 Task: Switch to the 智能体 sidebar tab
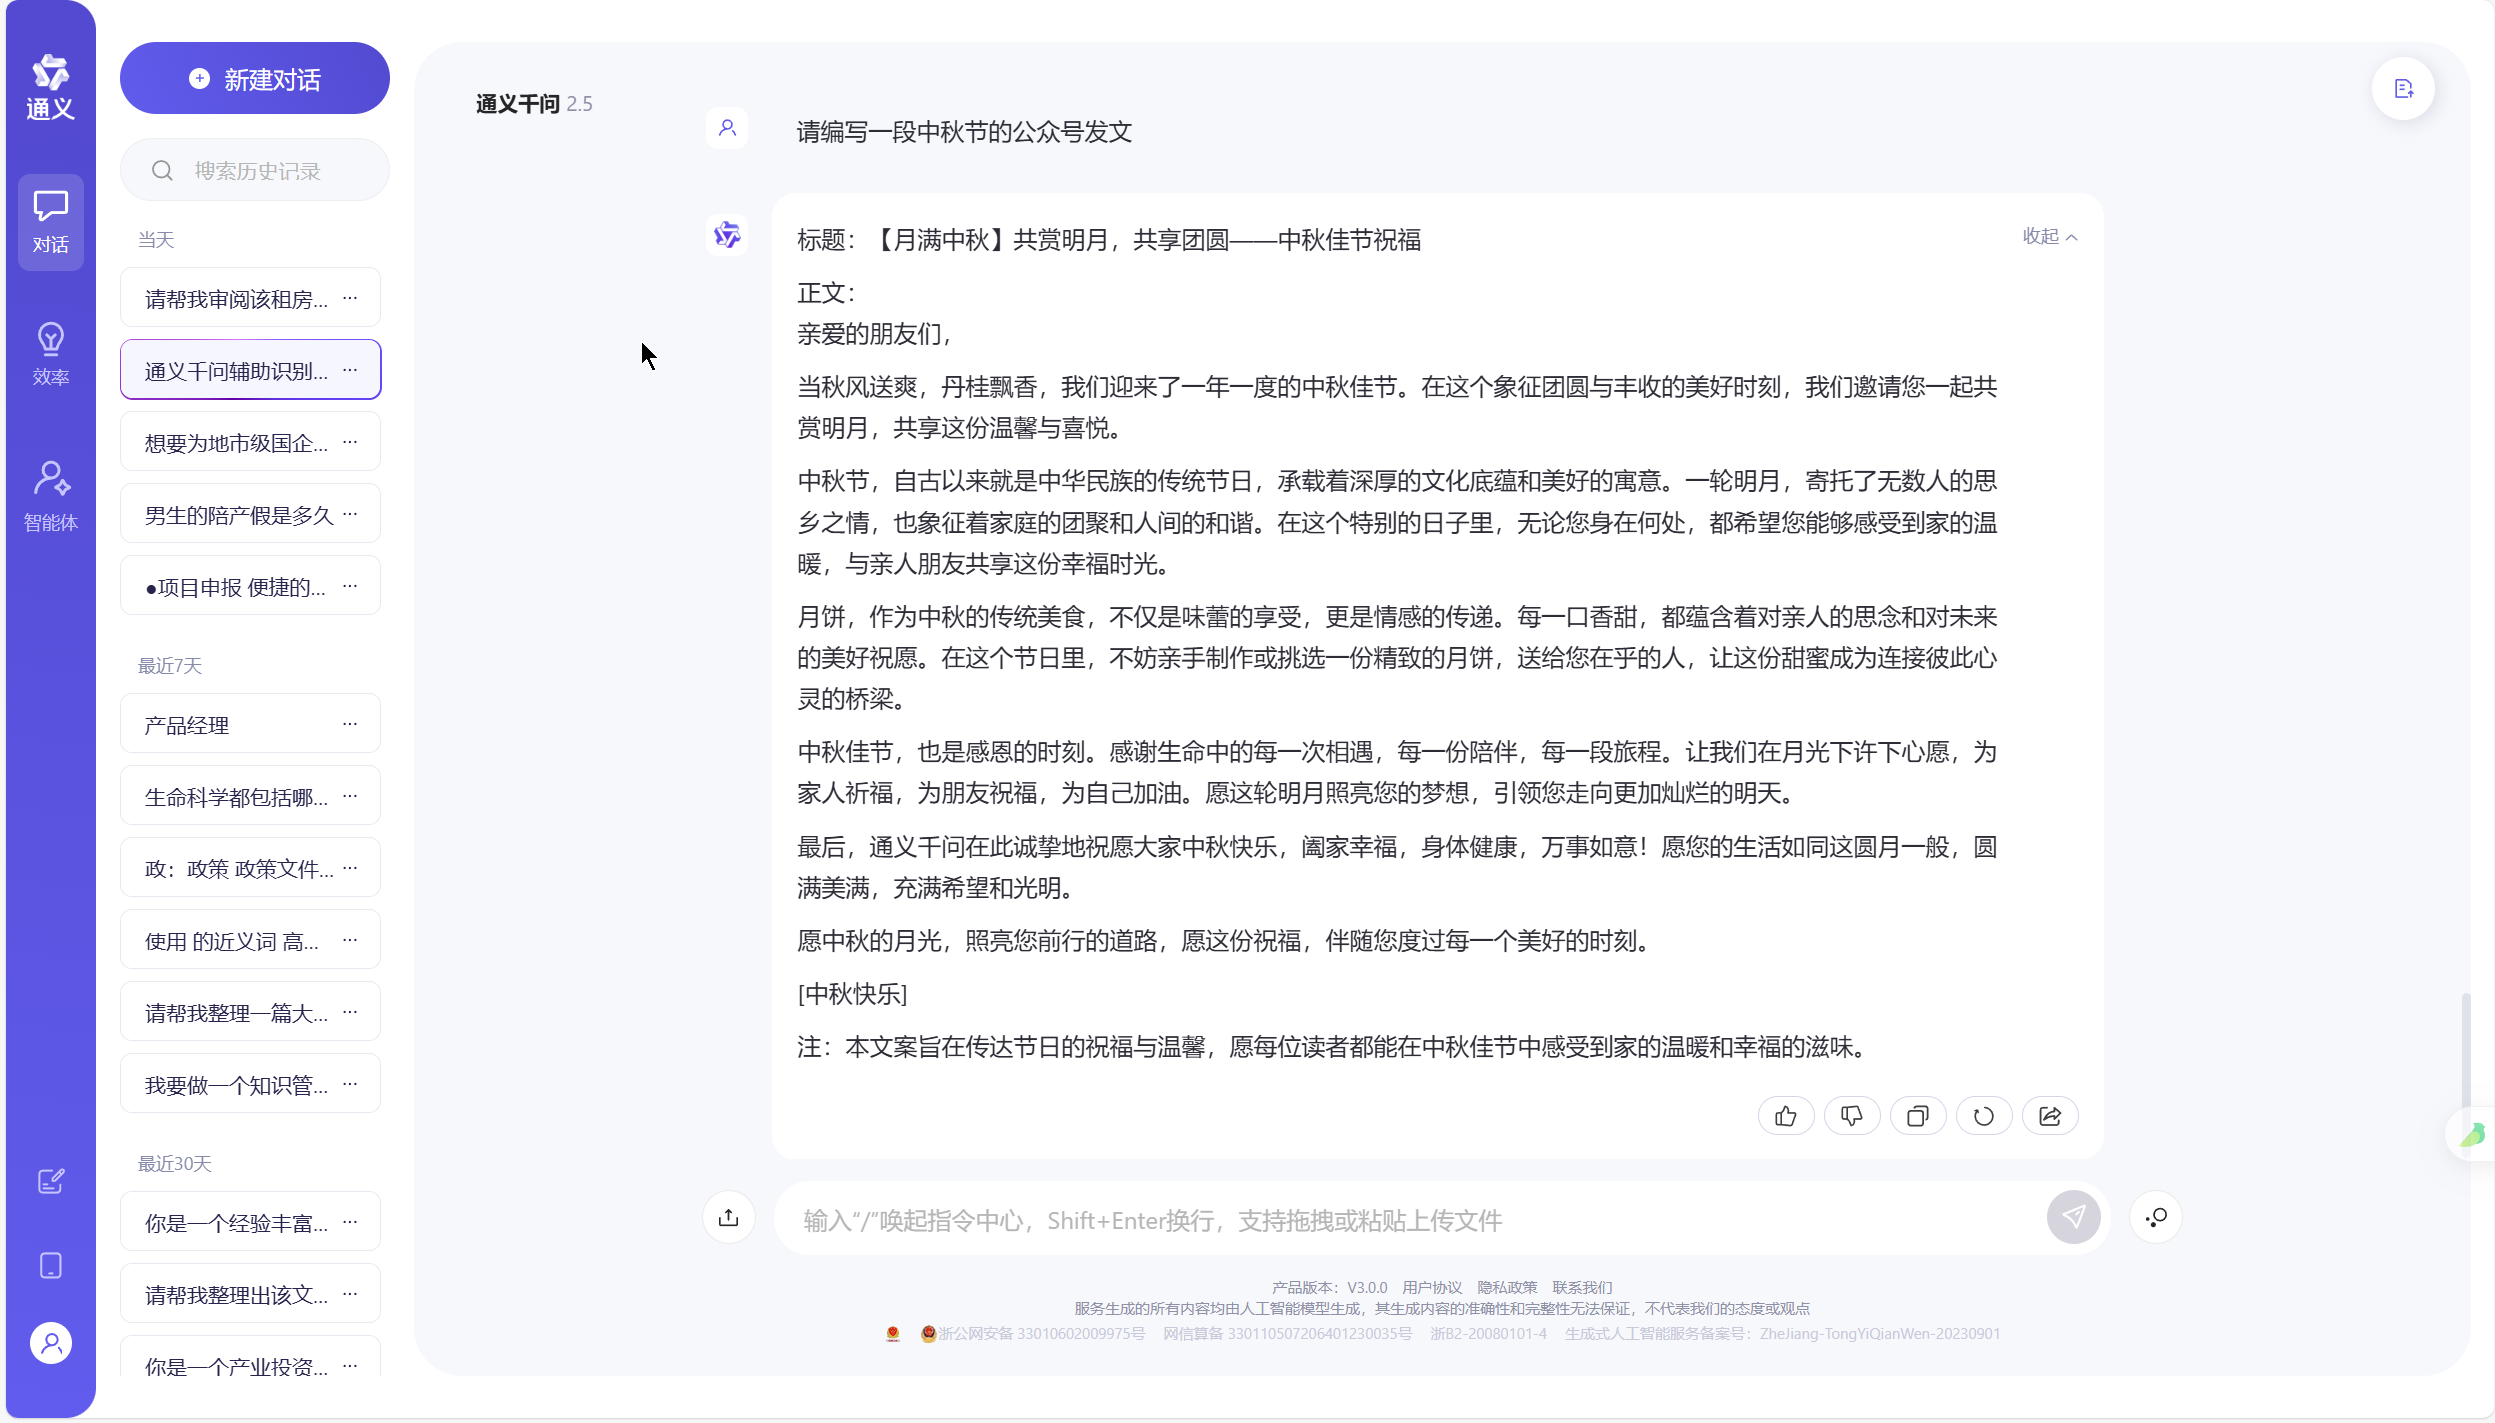click(51, 496)
